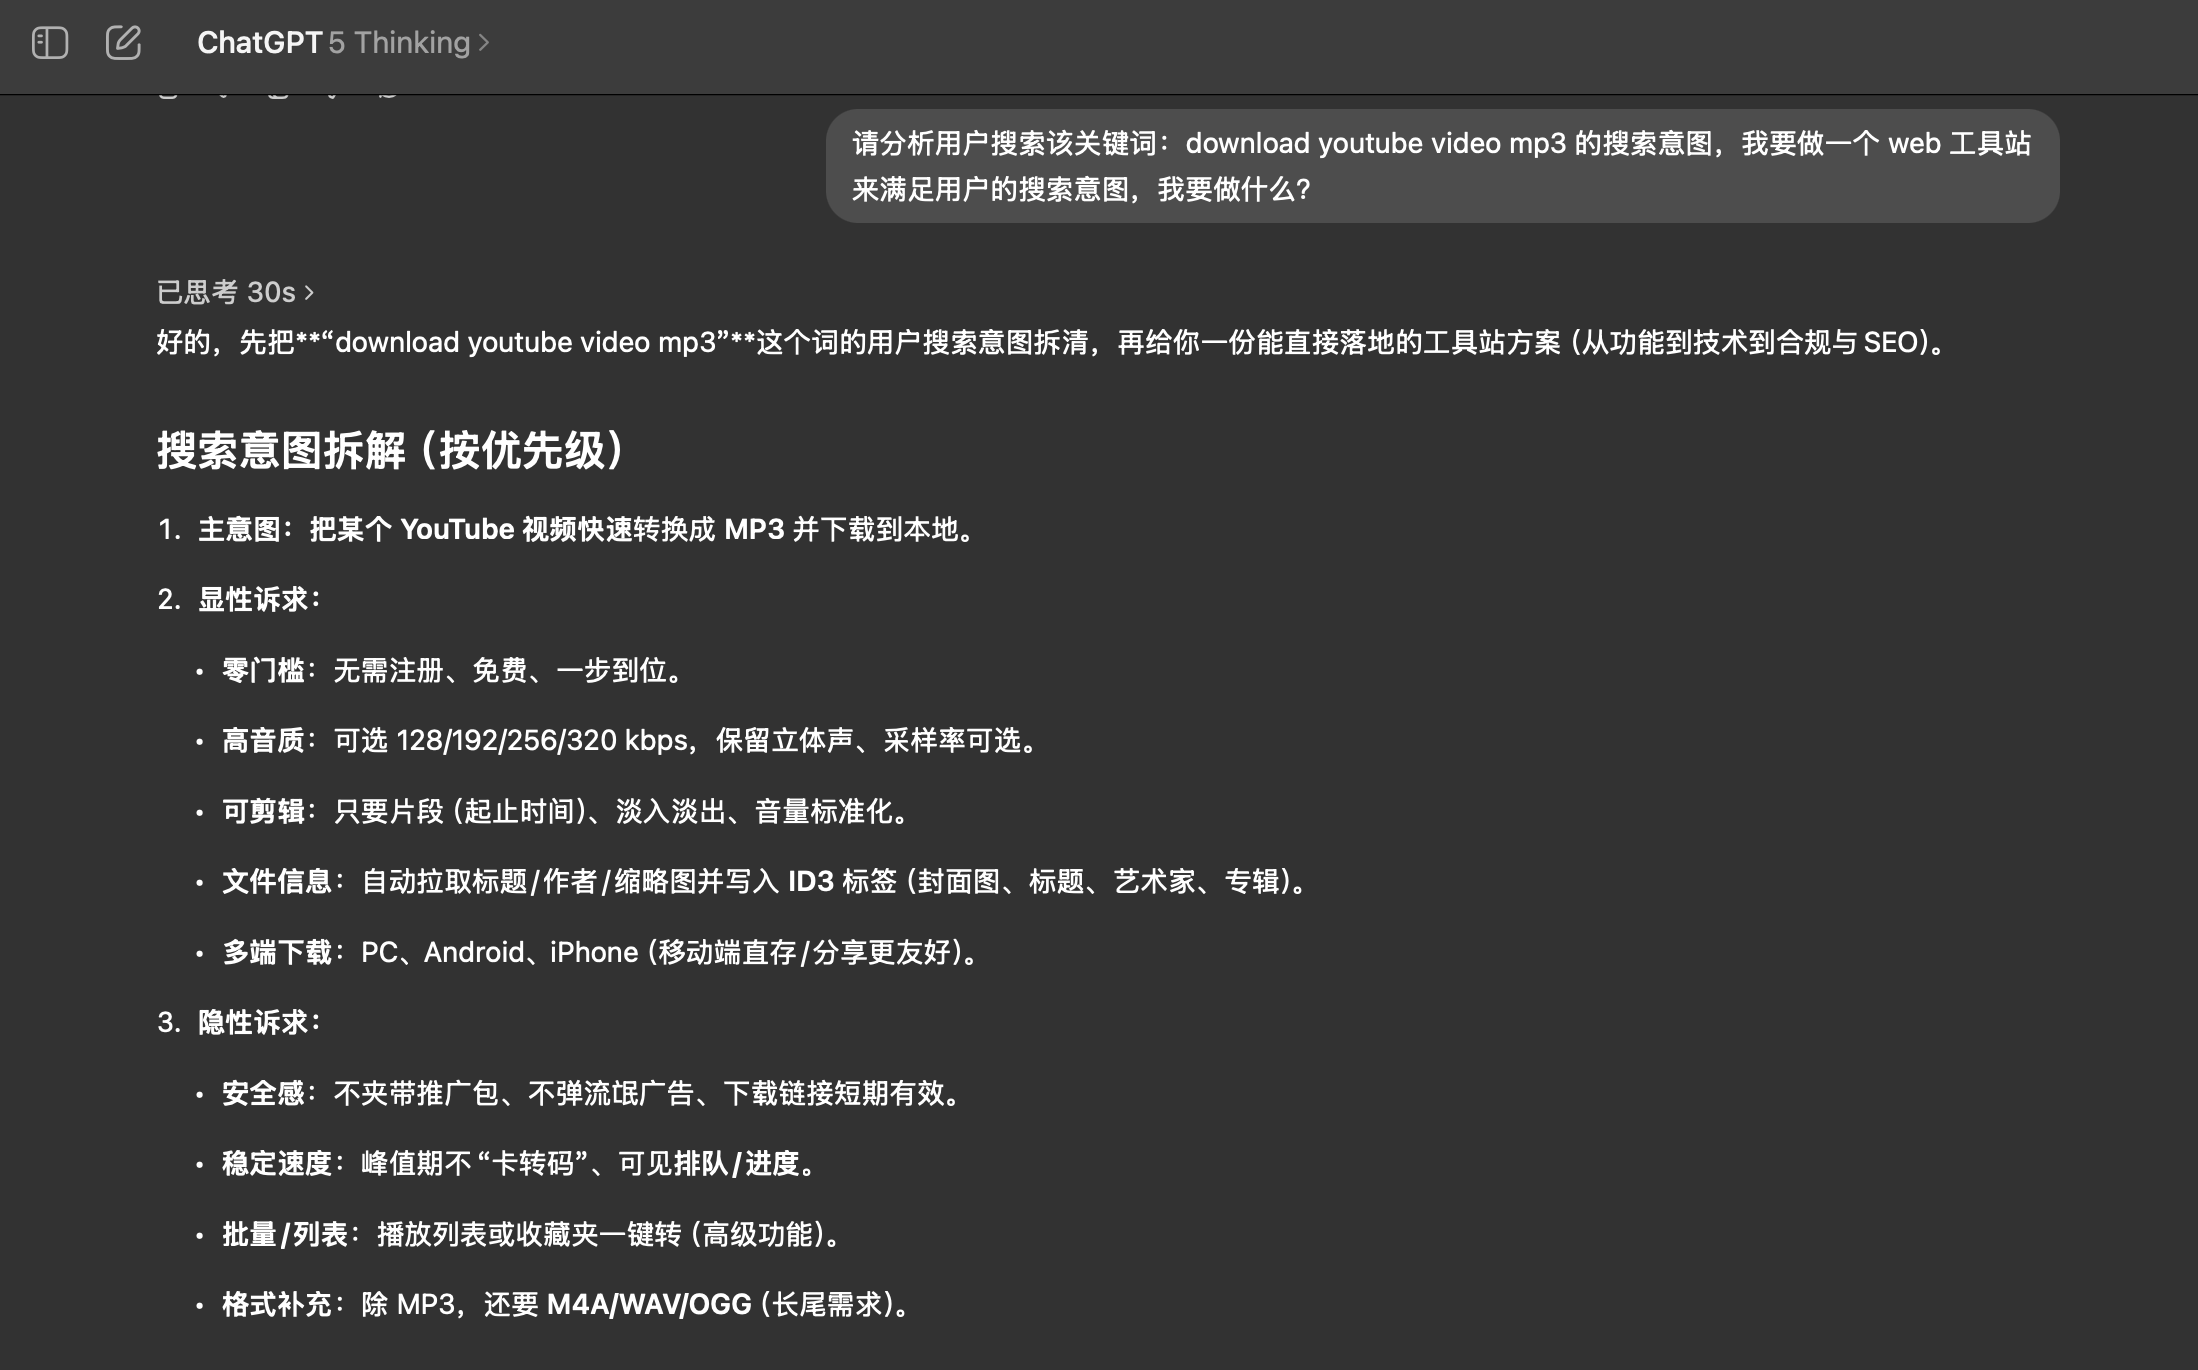The height and width of the screenshot is (1370, 2198).
Task: Click the bold "M4A/WAV/OGG" text
Action: 649,1304
